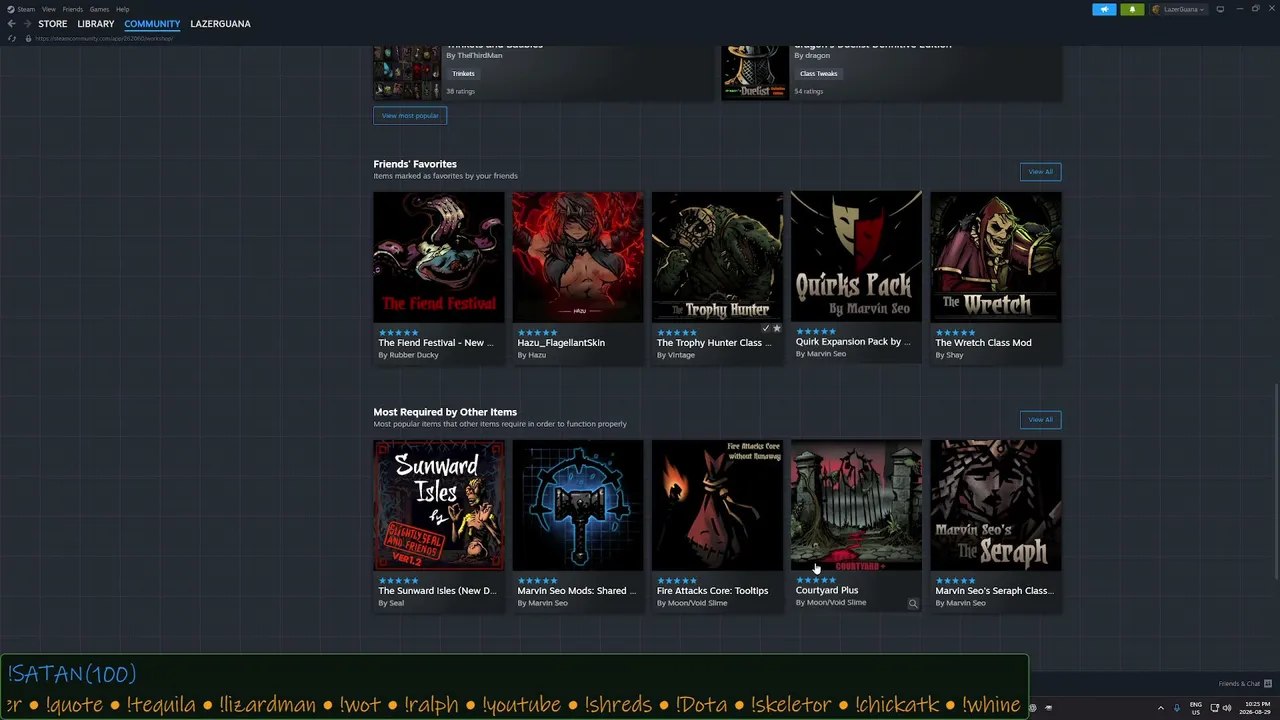Click the page vertical scrollbar
Viewport: 1280px width, 720px height.
(x=1276, y=483)
